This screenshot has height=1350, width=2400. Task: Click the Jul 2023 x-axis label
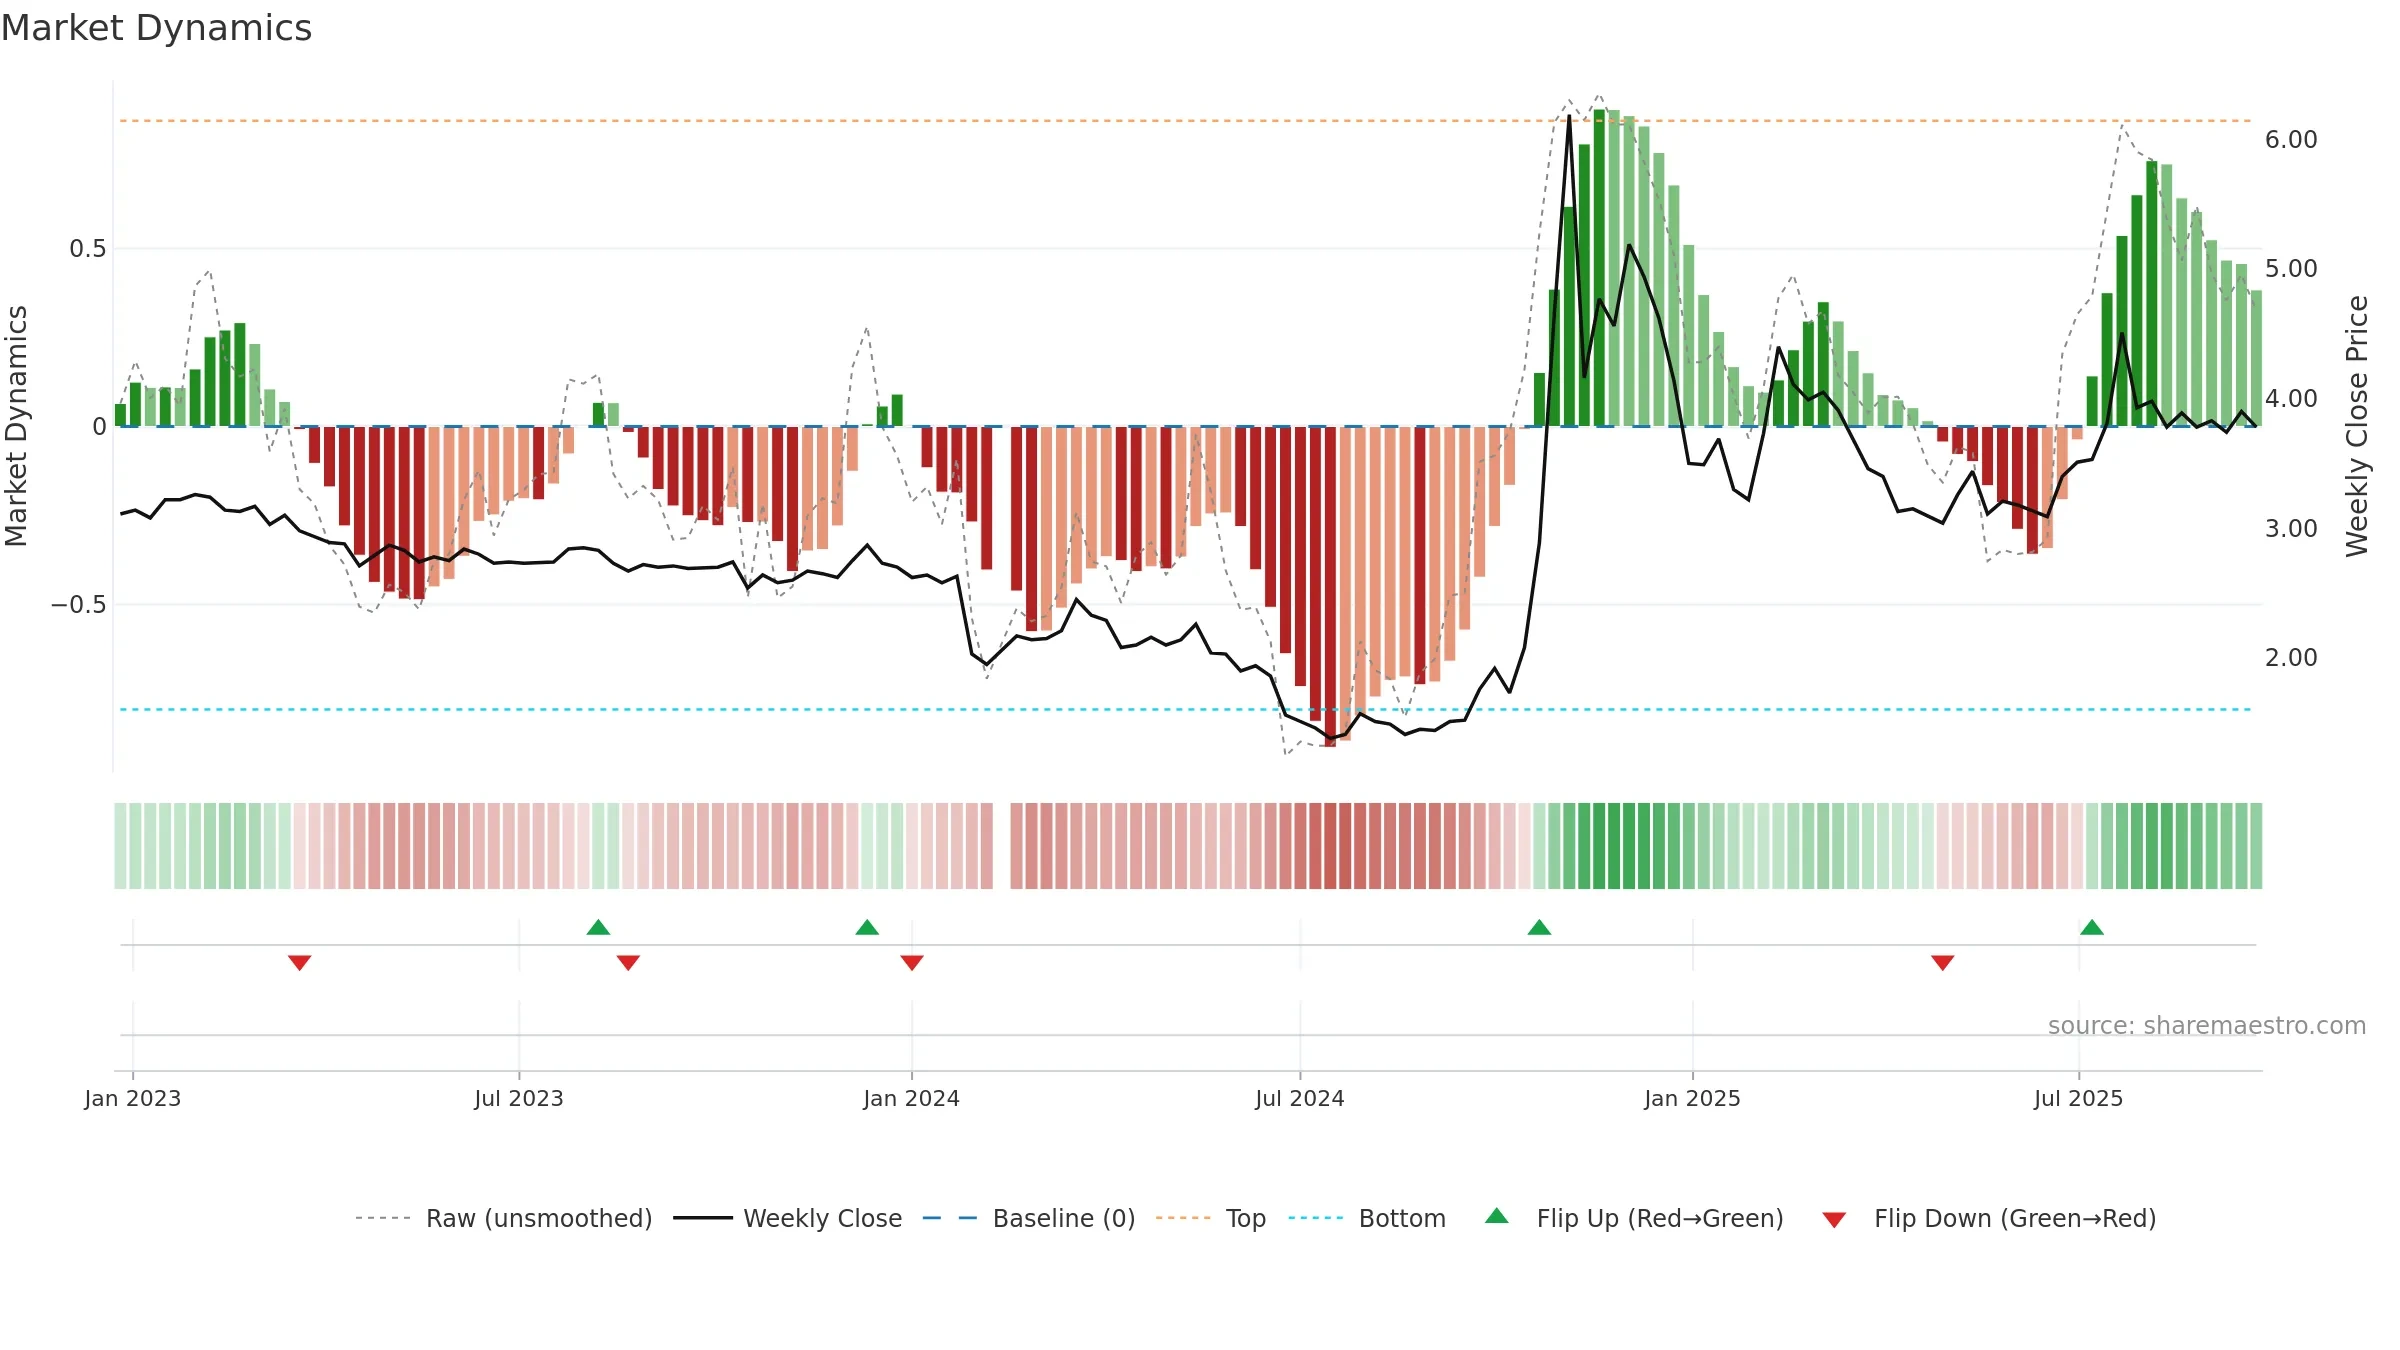point(519,1098)
